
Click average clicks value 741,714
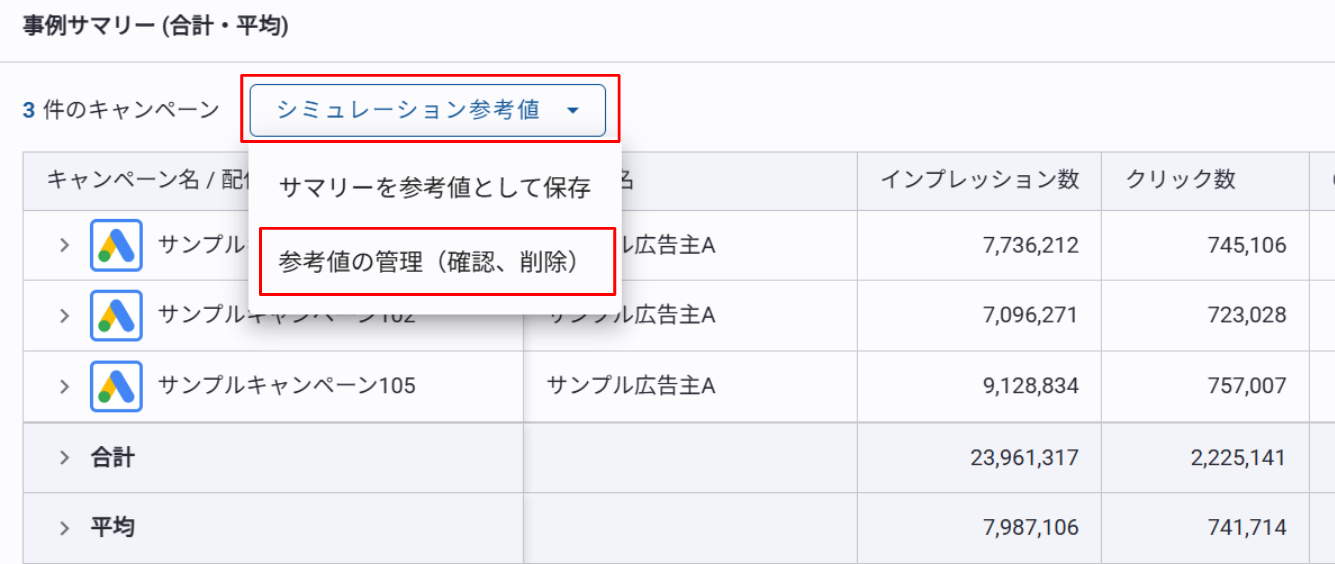click(1246, 528)
